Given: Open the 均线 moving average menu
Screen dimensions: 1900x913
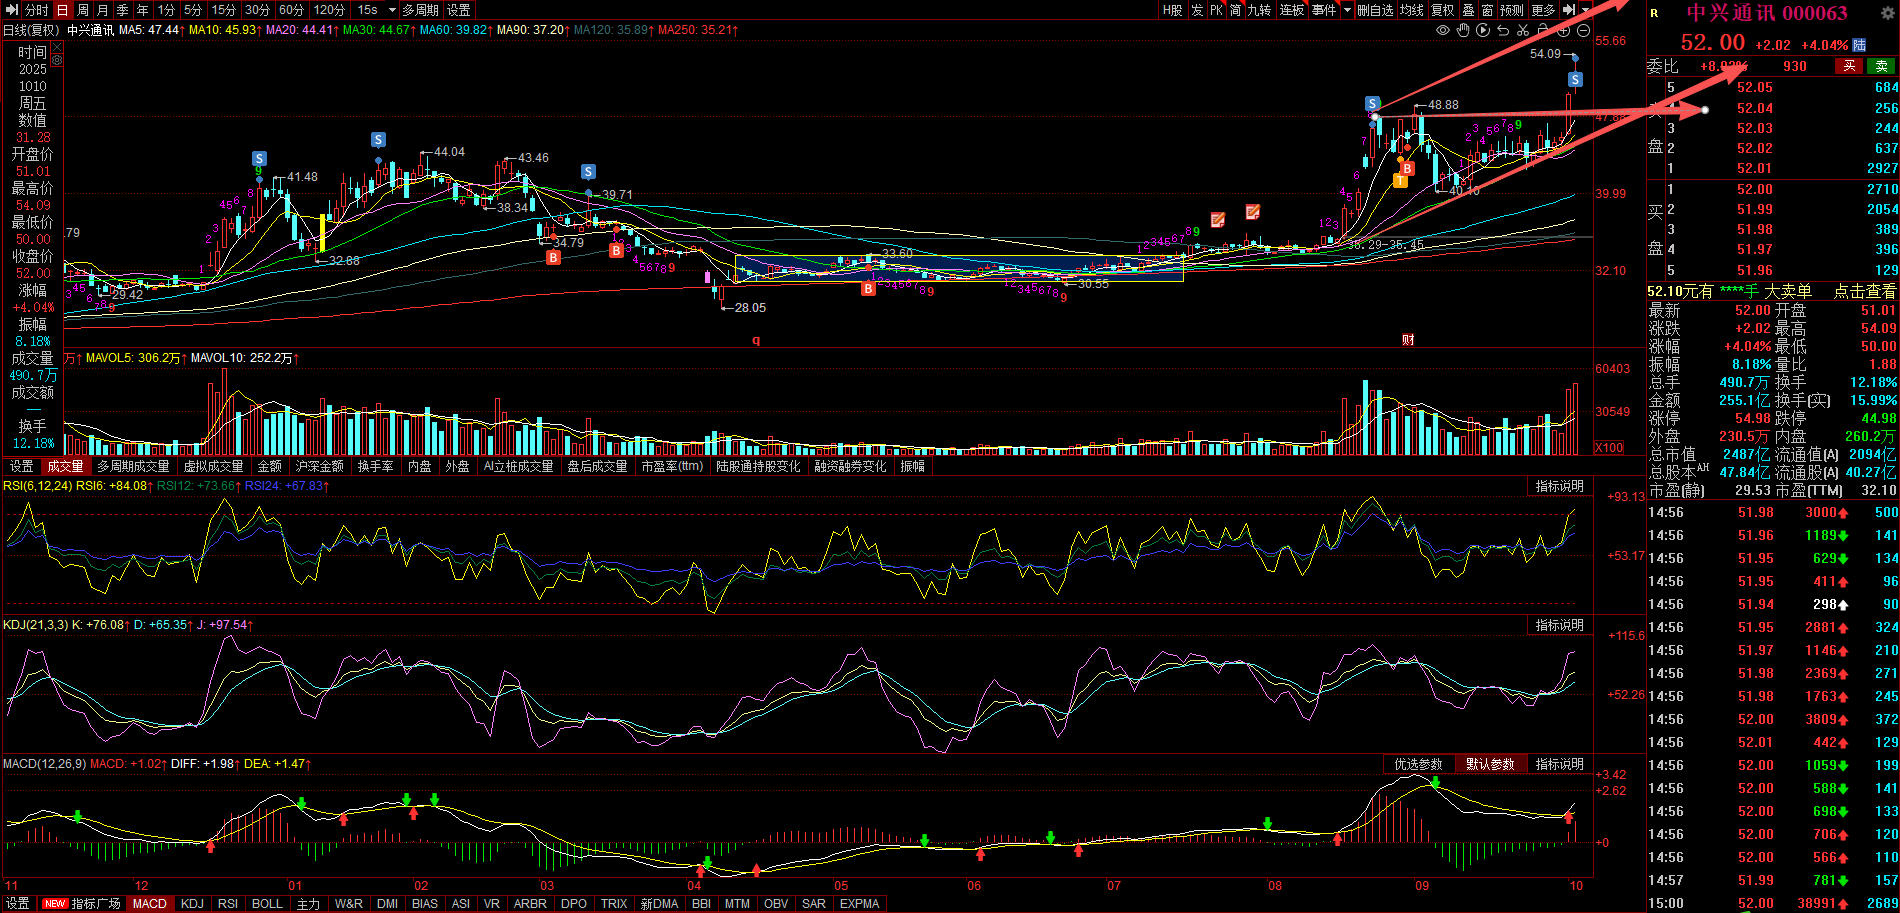Looking at the screenshot, I should click(x=1411, y=10).
